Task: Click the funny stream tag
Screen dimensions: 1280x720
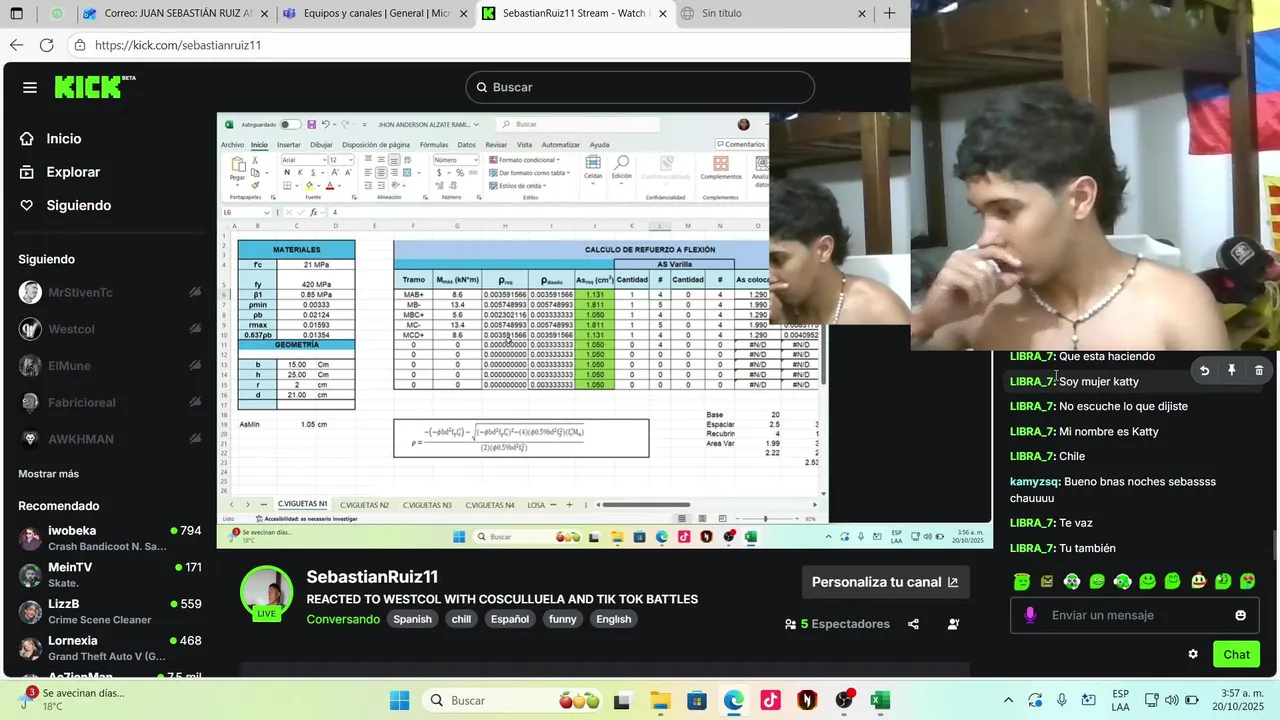Action: 562,619
